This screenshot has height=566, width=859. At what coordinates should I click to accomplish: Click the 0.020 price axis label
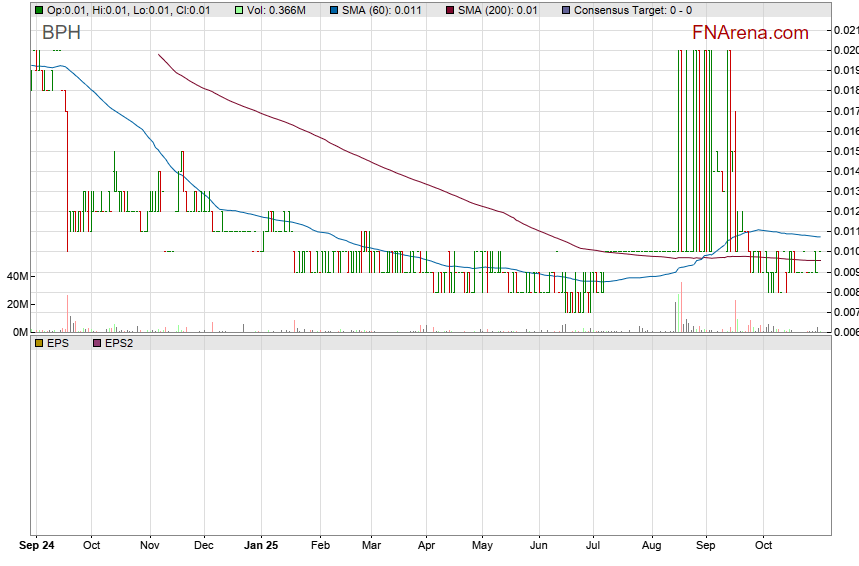[x=845, y=50]
